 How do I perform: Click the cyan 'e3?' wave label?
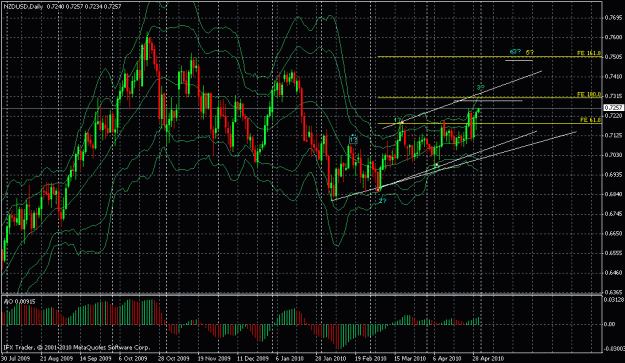[515, 52]
